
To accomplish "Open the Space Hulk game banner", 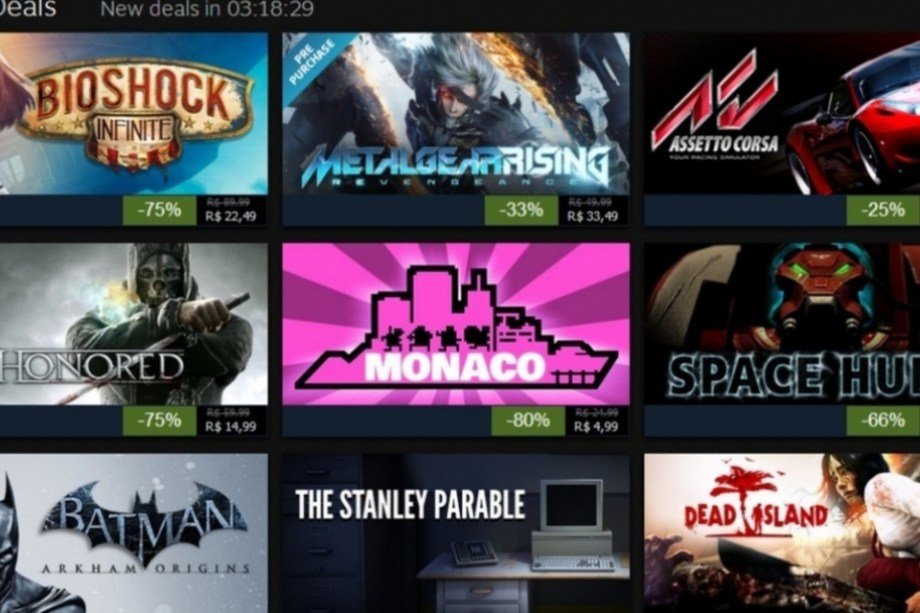I will [782, 324].
